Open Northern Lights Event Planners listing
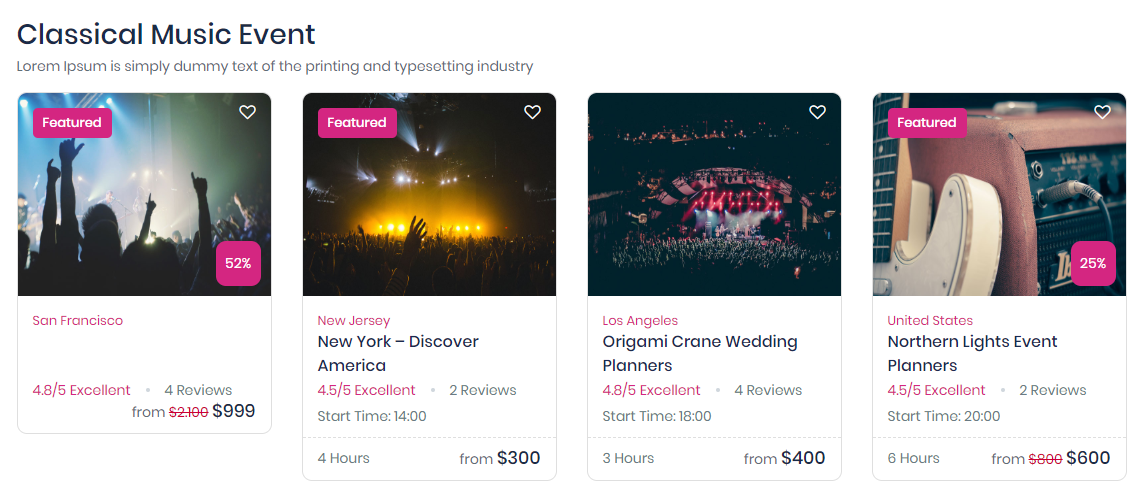The image size is (1143, 501). [x=972, y=353]
